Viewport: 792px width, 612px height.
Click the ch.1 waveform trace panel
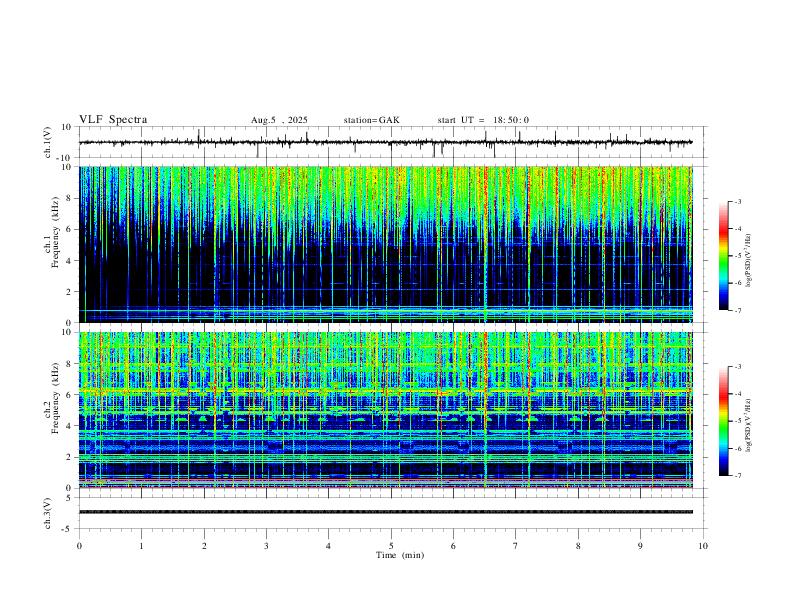(x=393, y=142)
